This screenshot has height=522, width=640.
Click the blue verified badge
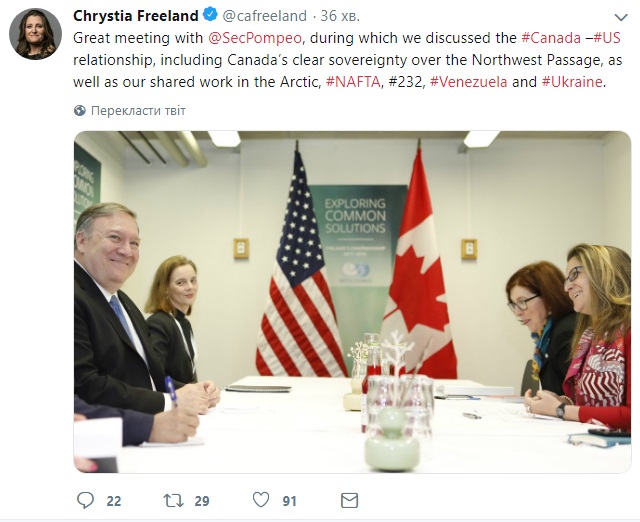click(x=210, y=16)
